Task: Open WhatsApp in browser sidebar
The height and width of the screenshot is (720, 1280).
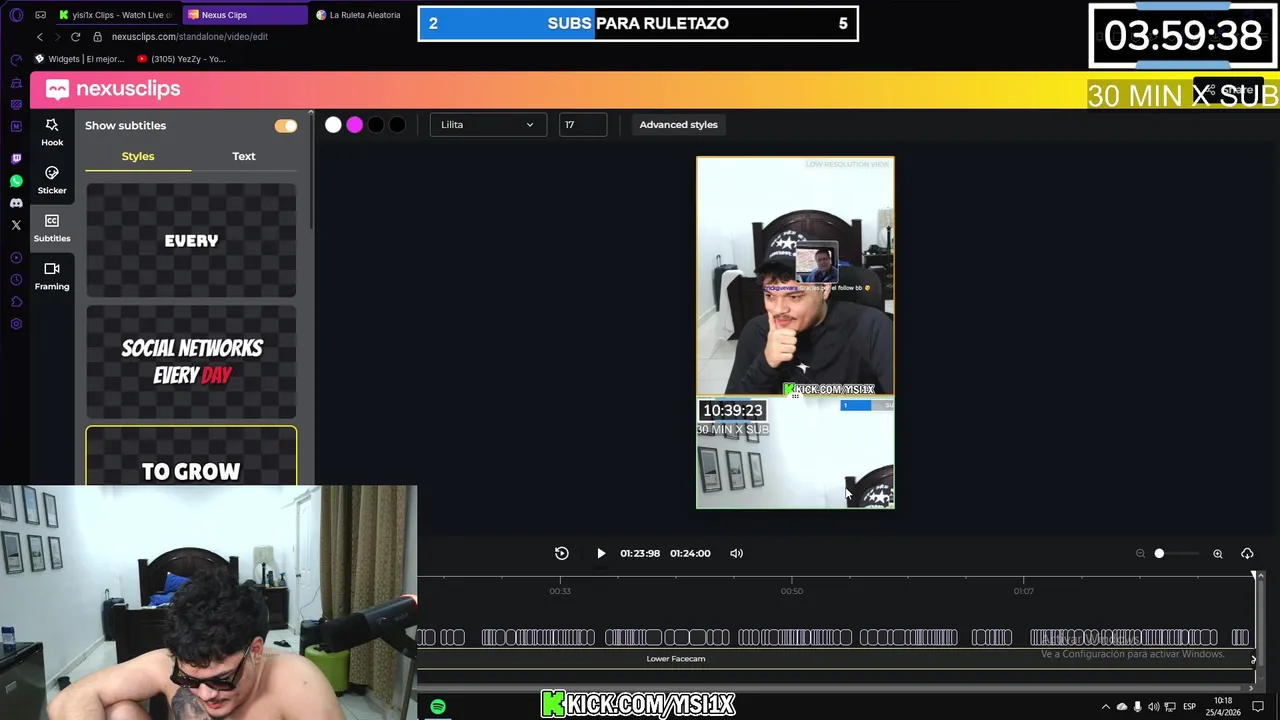Action: 16,181
